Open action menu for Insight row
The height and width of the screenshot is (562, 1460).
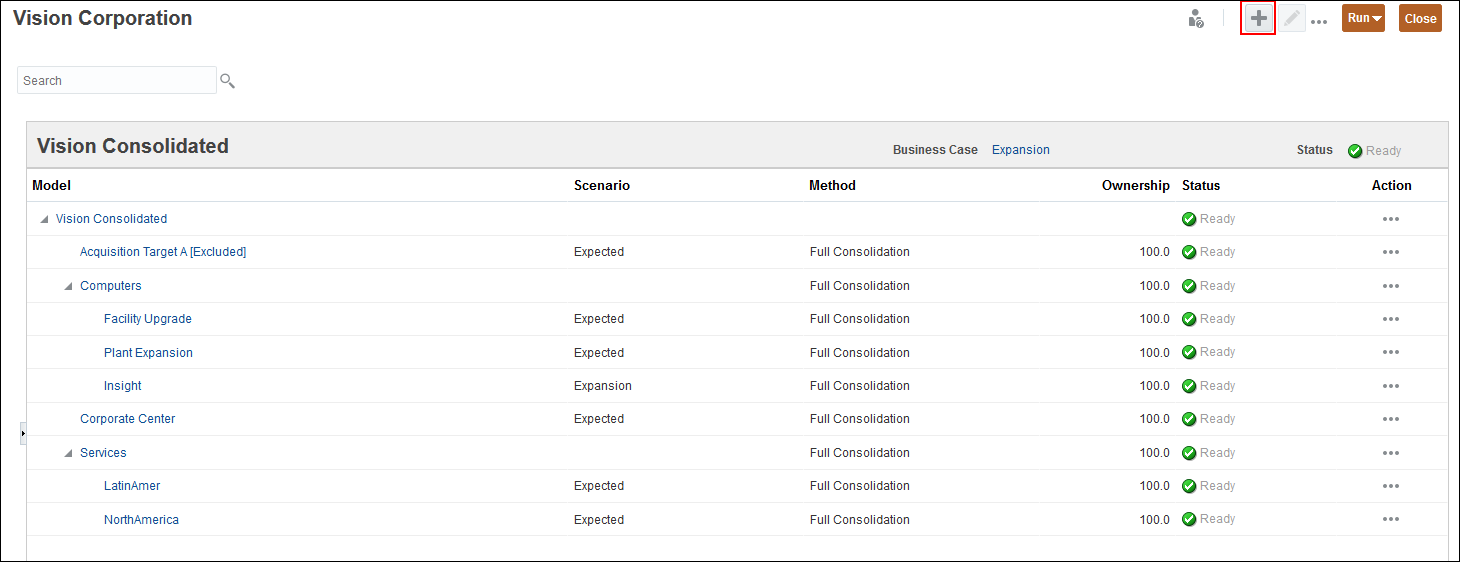(x=1390, y=387)
